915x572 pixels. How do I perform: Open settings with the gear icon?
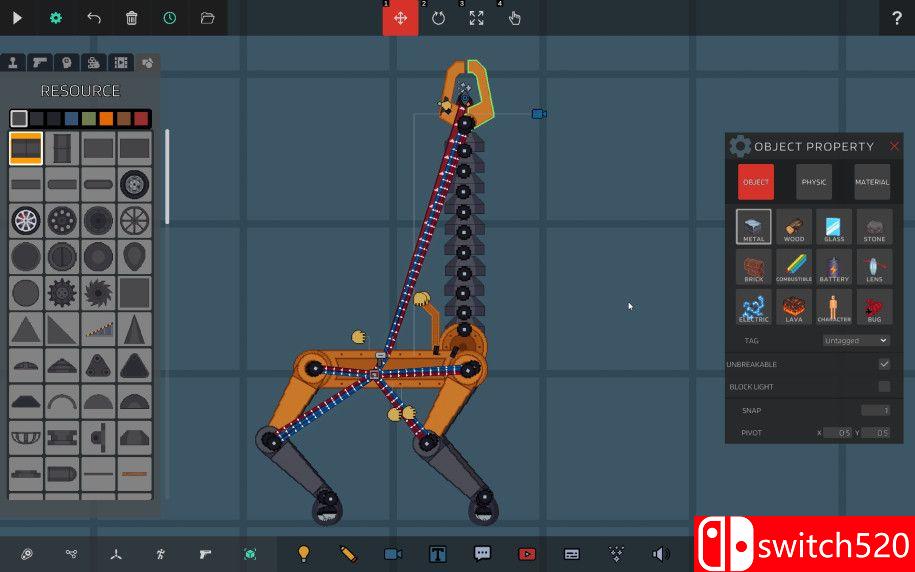coord(56,18)
